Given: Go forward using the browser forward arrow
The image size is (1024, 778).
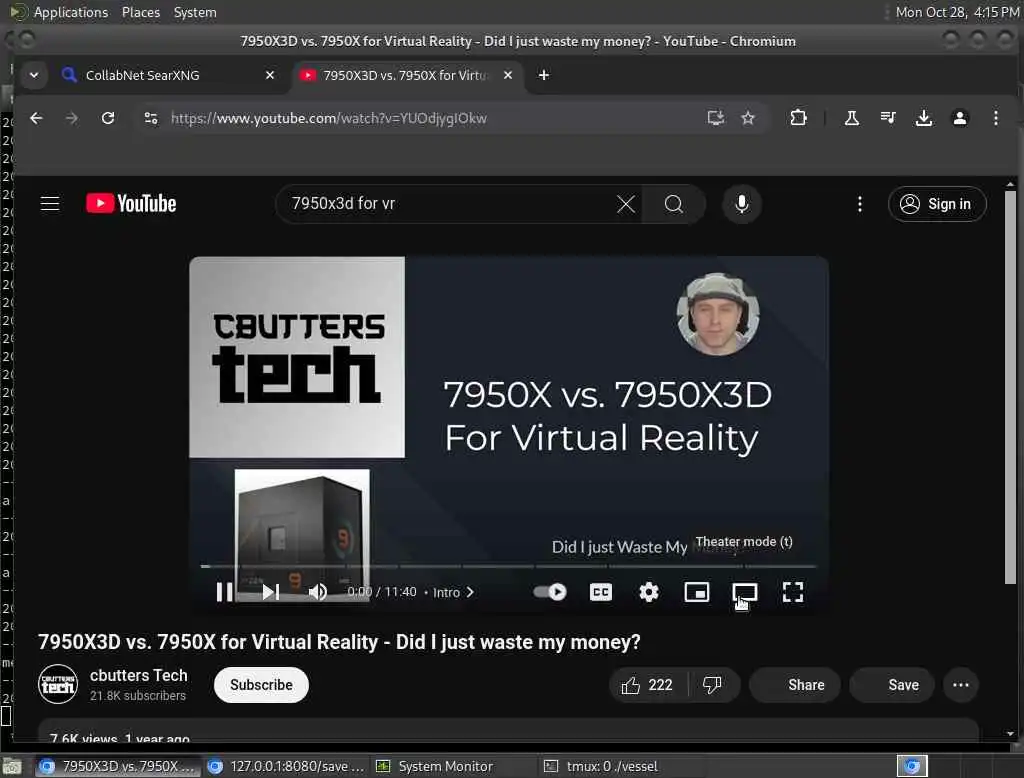Looking at the screenshot, I should click(x=72, y=118).
